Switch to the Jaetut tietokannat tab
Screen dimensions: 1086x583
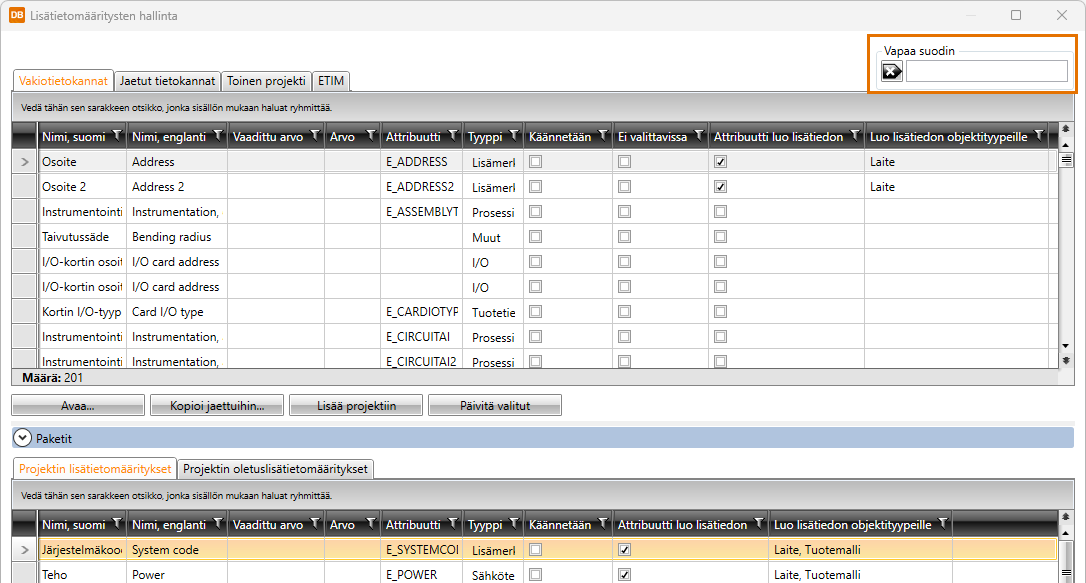pyautogui.click(x=167, y=81)
